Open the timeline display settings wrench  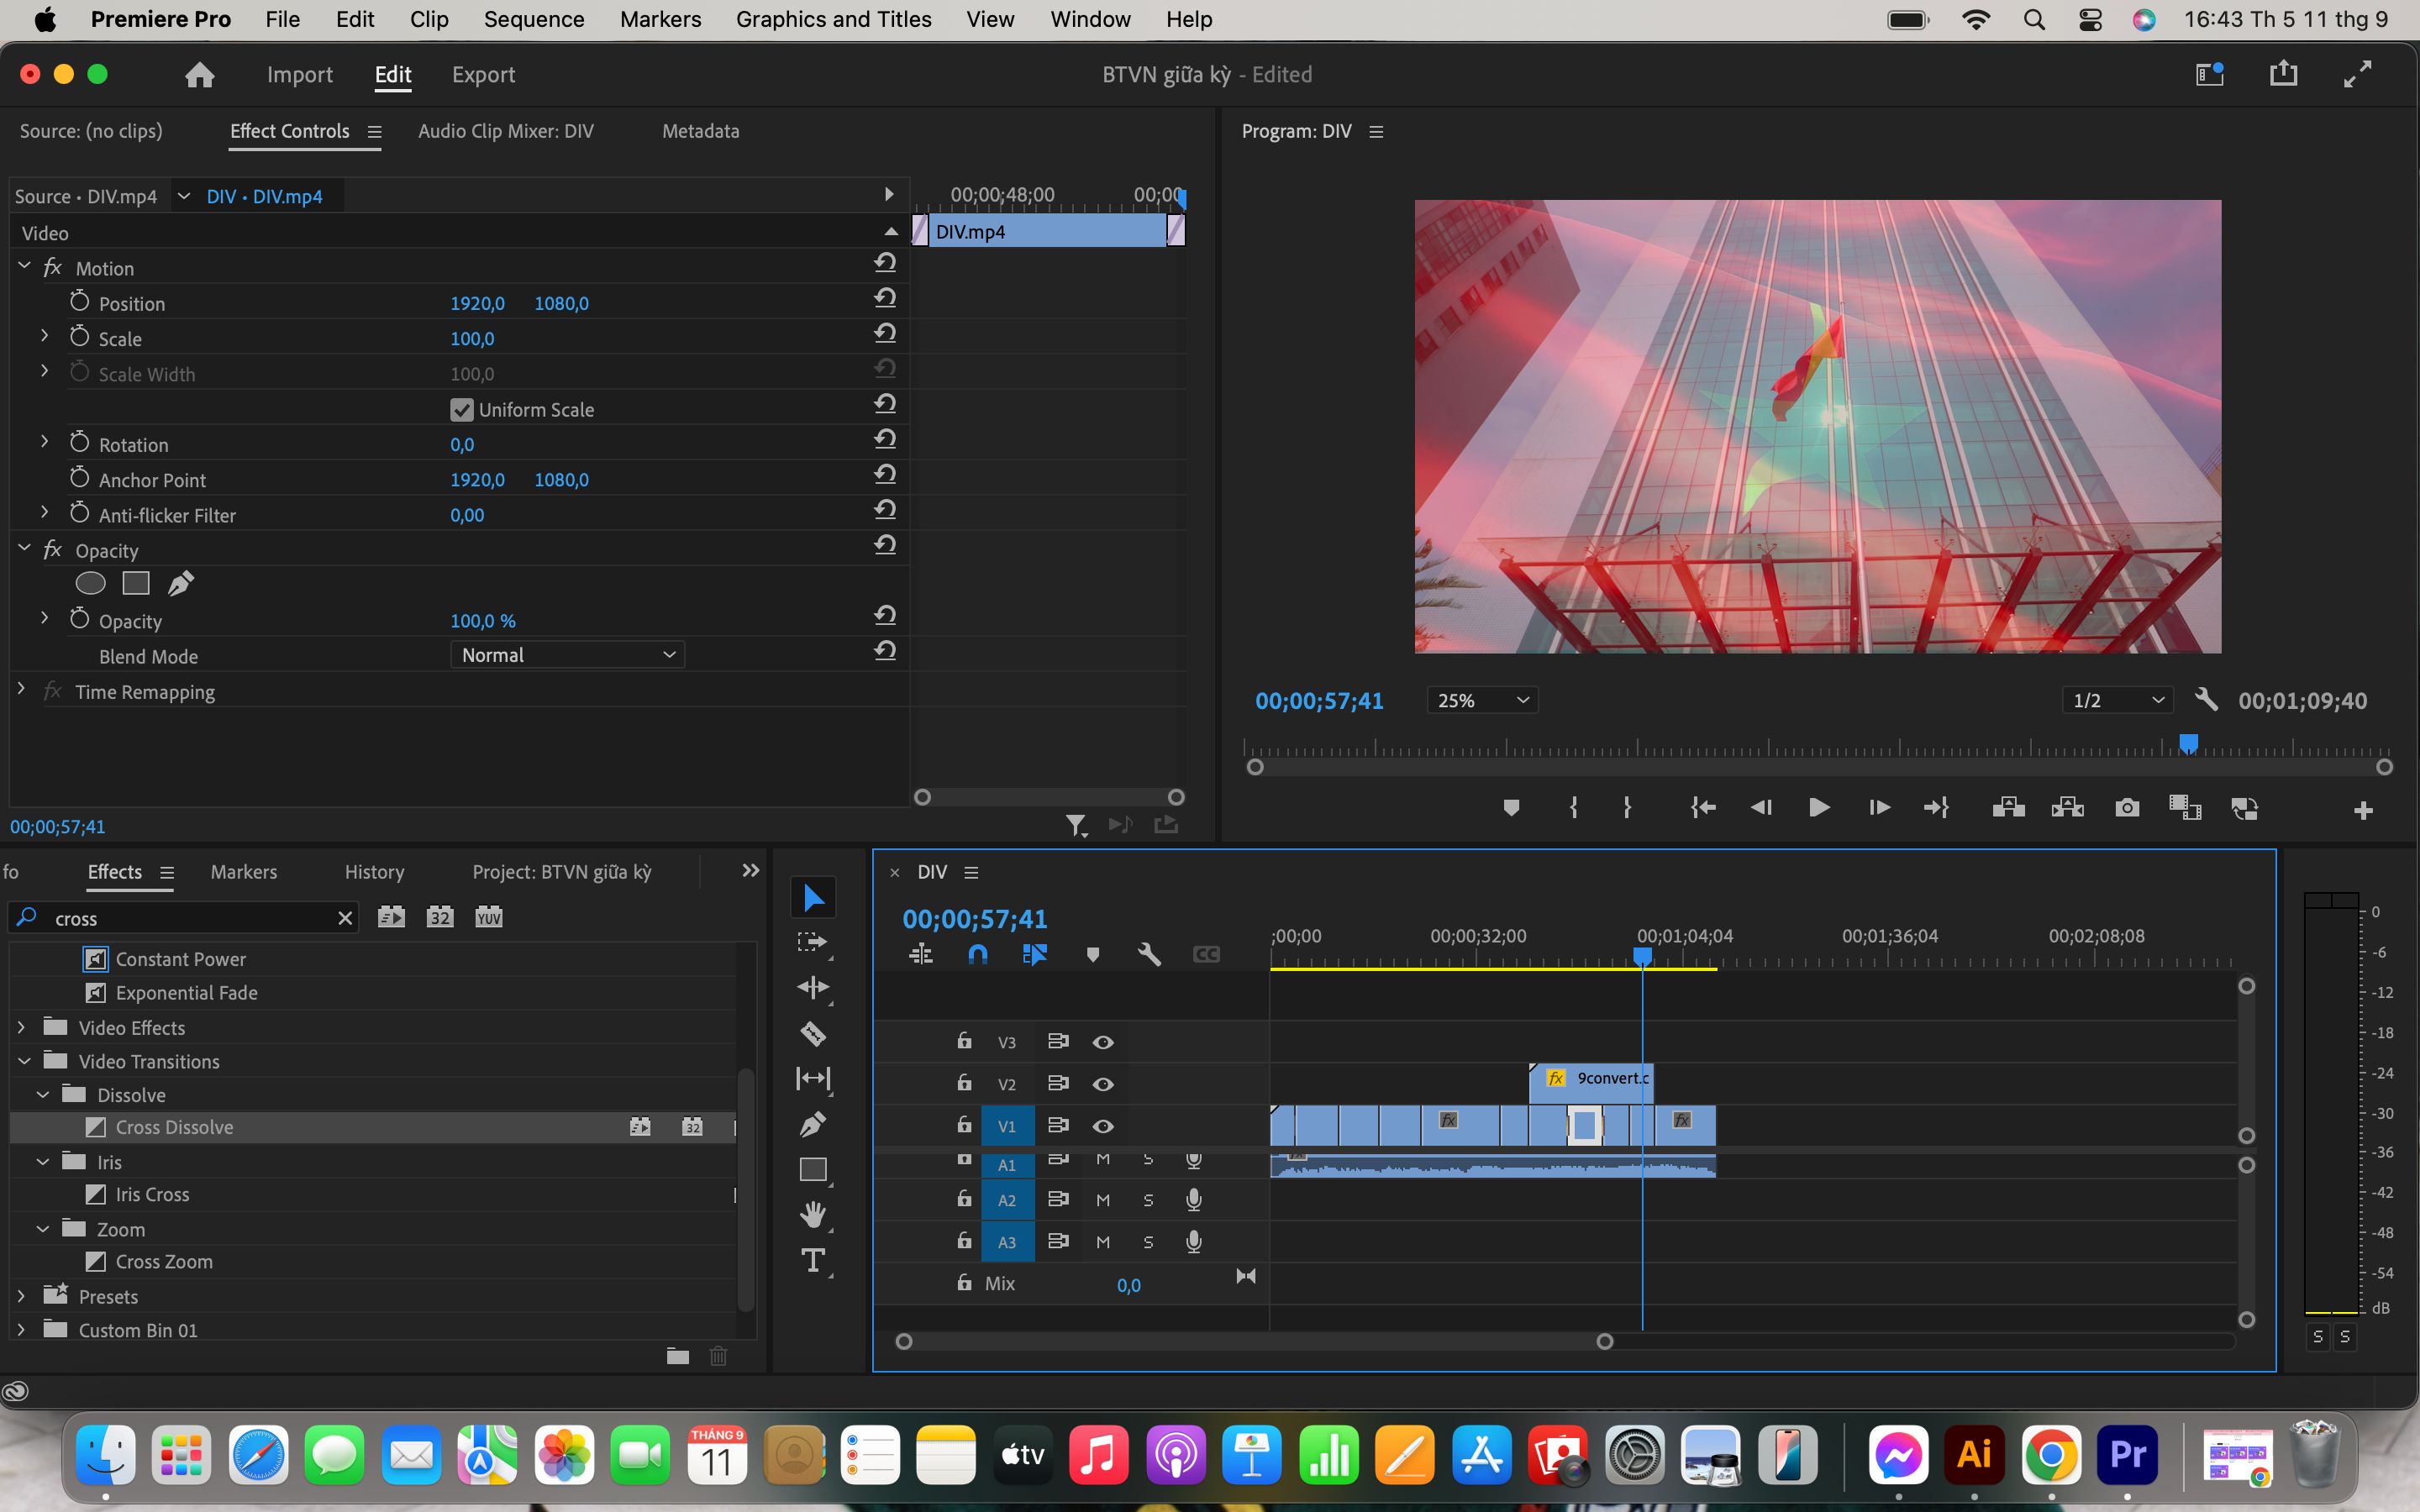pos(1149,954)
